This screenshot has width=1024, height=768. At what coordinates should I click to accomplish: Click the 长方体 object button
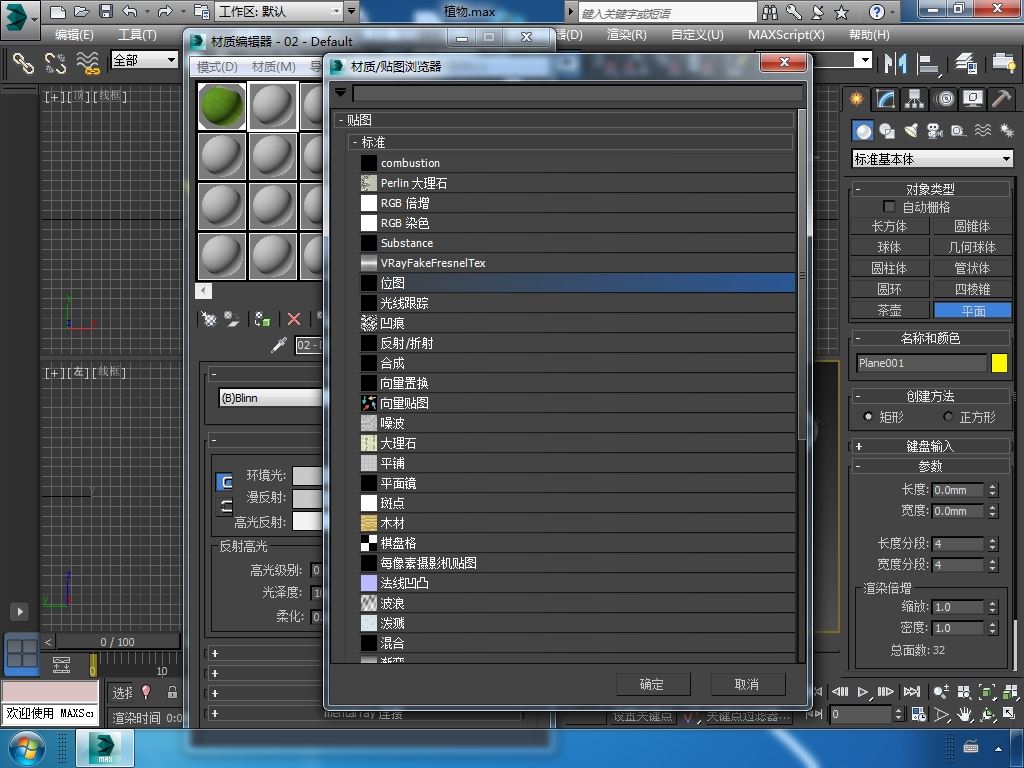coord(889,226)
